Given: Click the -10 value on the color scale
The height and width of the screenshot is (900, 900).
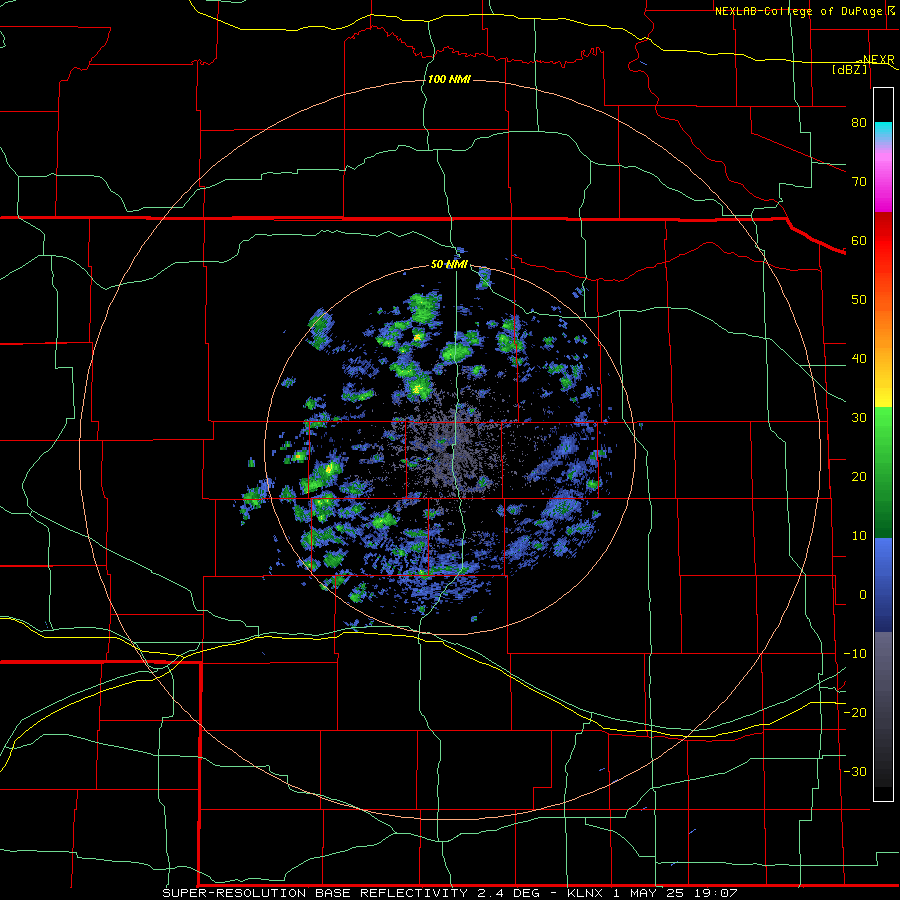Looking at the screenshot, I should [x=855, y=654].
